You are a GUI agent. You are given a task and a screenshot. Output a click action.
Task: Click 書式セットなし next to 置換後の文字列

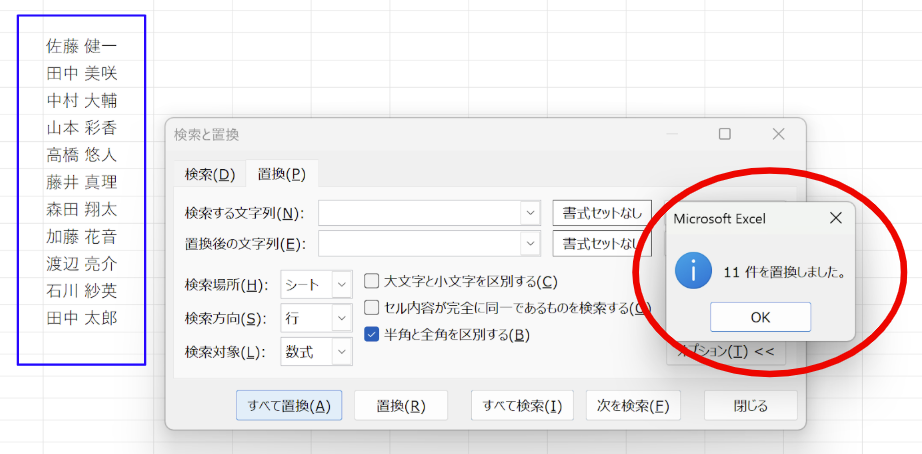(x=602, y=243)
